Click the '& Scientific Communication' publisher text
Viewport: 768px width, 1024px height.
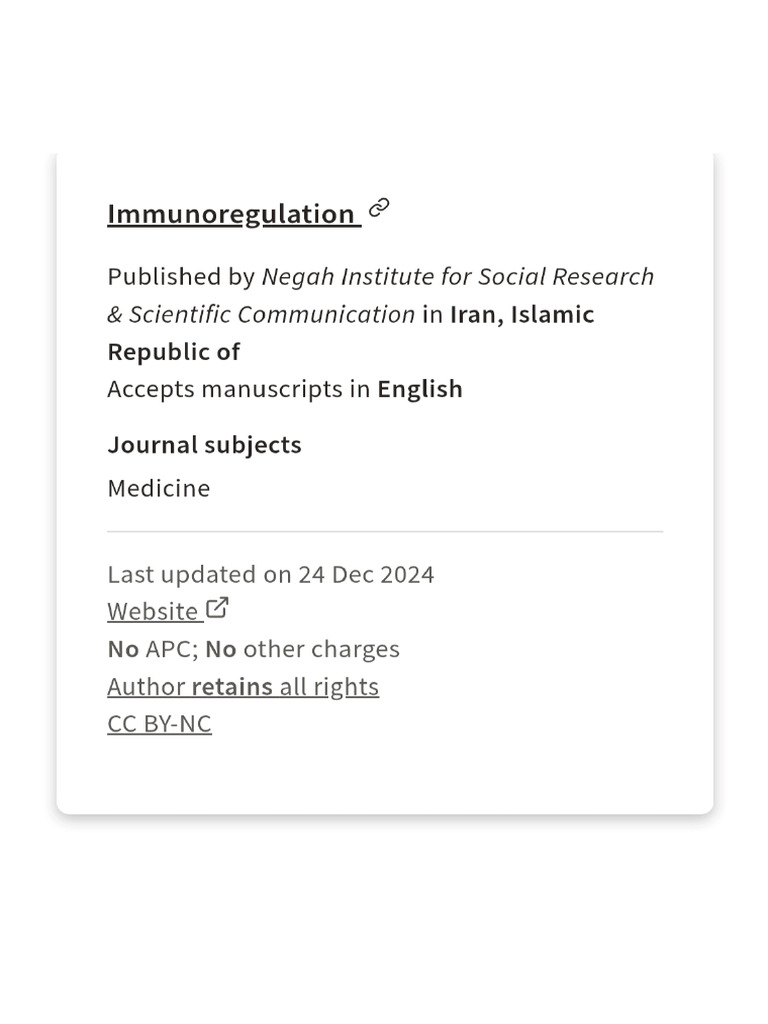[261, 314]
